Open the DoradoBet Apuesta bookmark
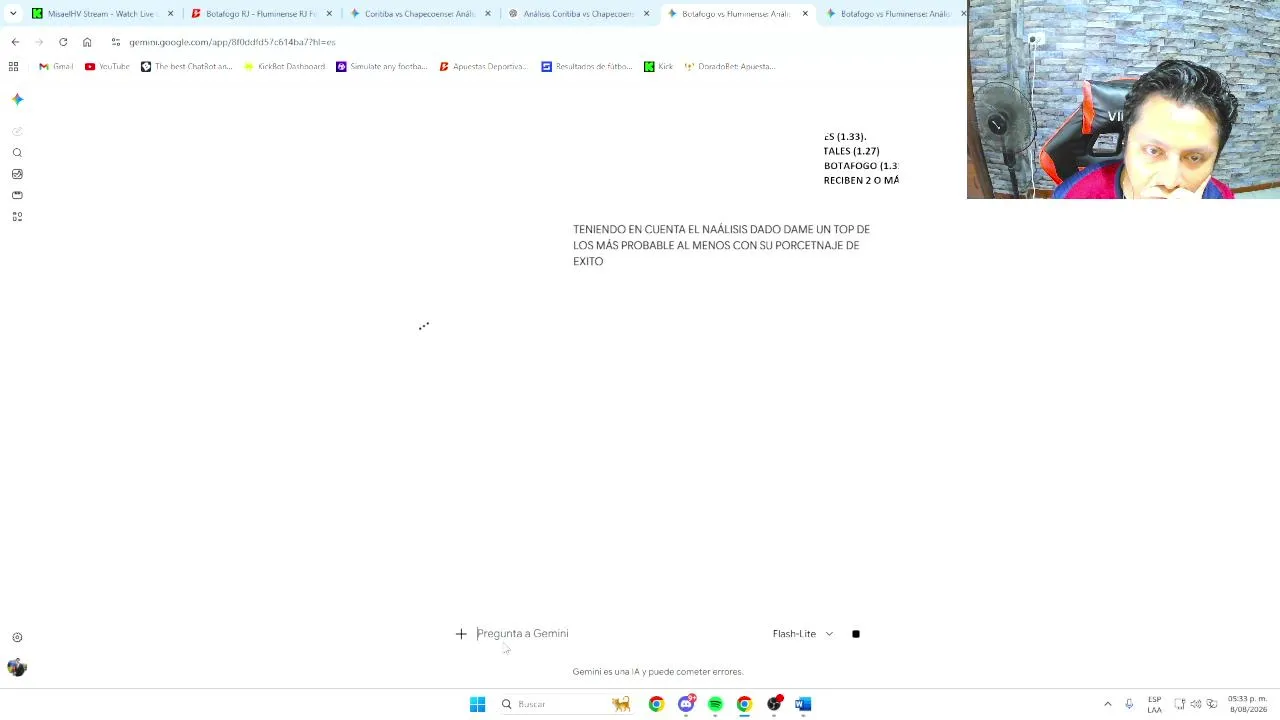1280x720 pixels. coord(731,66)
